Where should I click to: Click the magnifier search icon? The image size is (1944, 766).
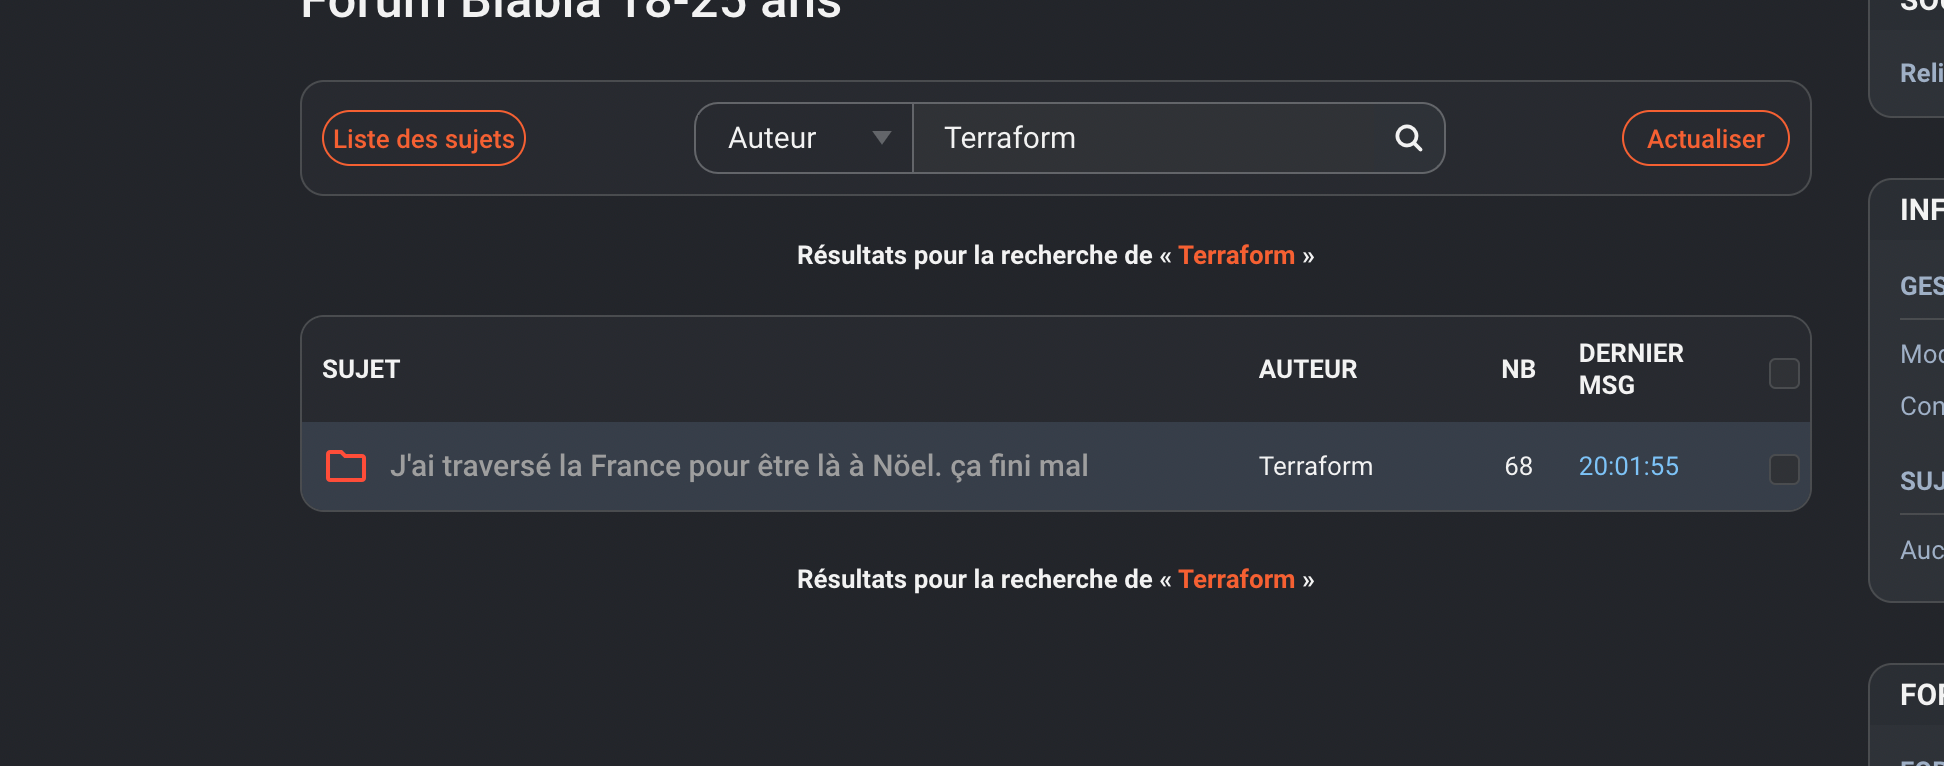pyautogui.click(x=1408, y=138)
